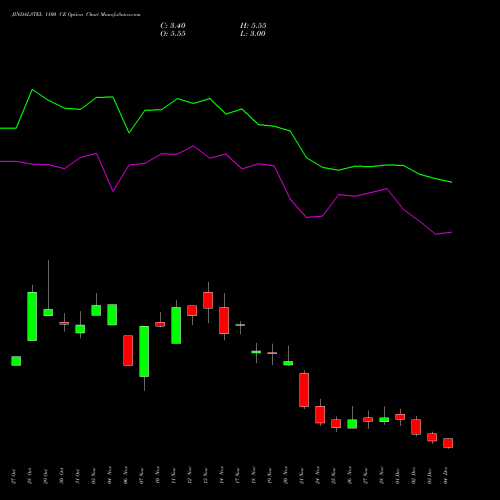500x500 pixels.
Task: Click the 14 Nov date label
Action: [221, 475]
